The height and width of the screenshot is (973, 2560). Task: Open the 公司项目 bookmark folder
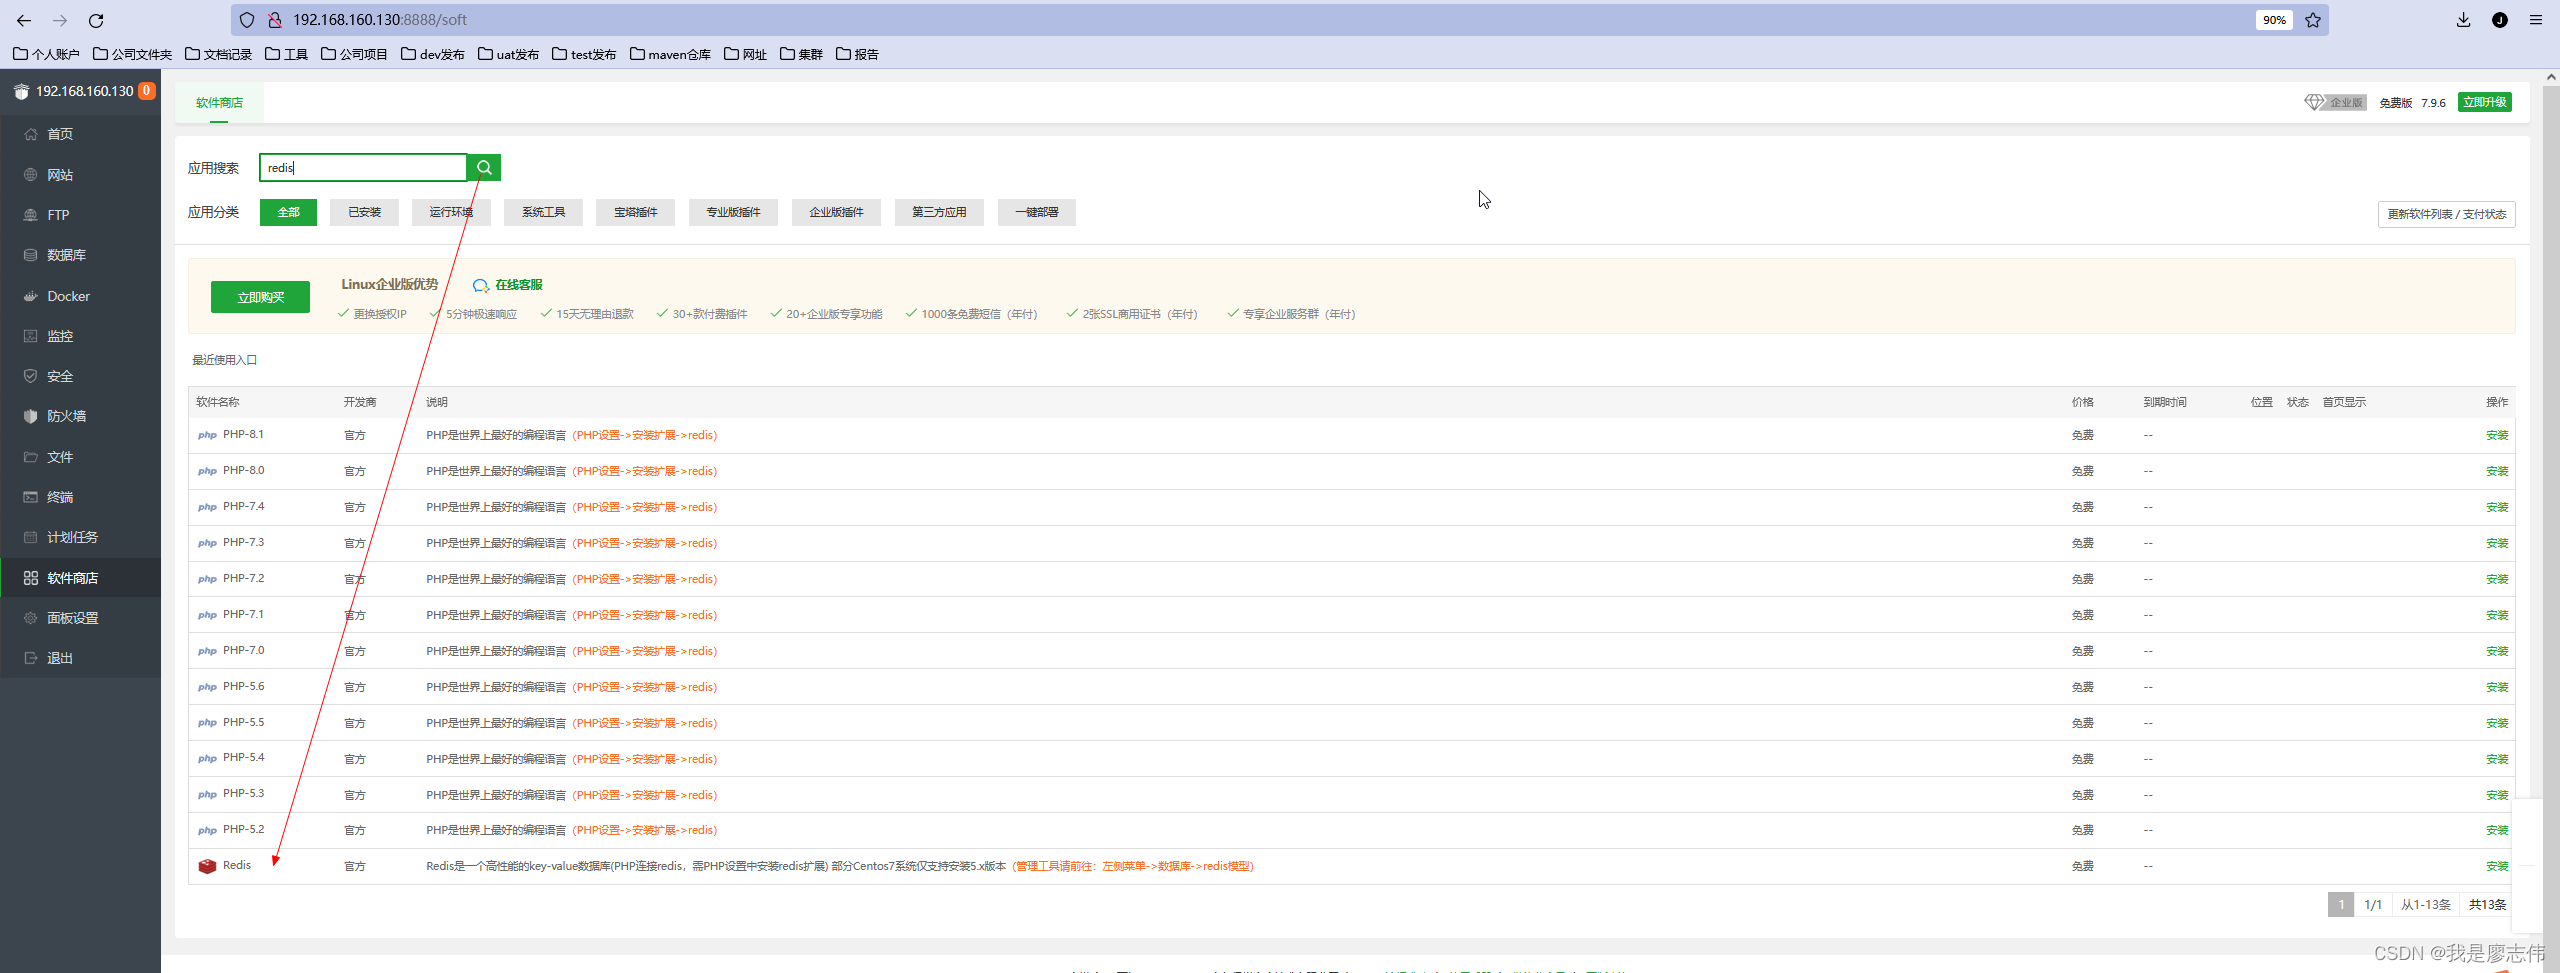pyautogui.click(x=354, y=54)
